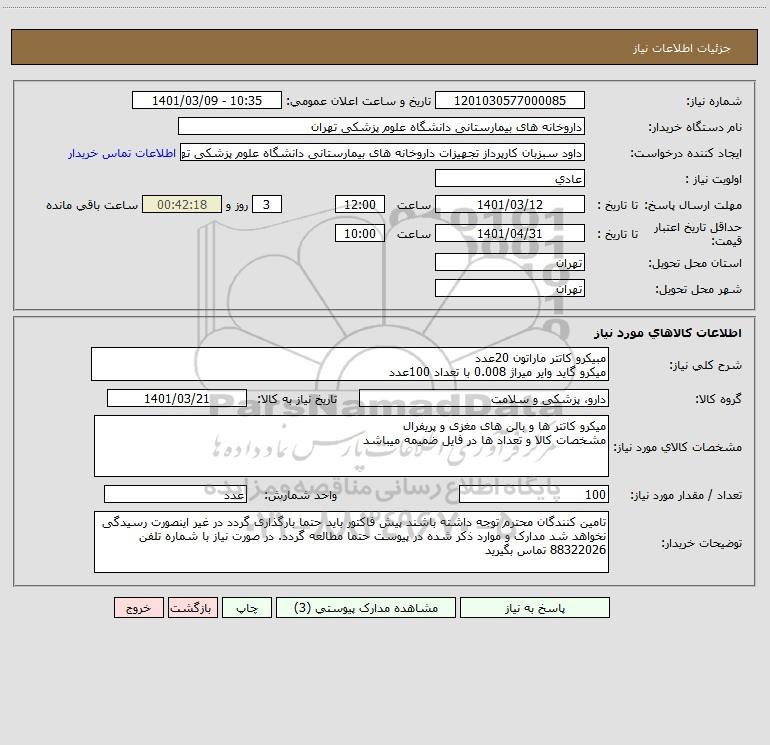Click priority field showing عادی
The height and width of the screenshot is (745, 770).
tap(510, 178)
